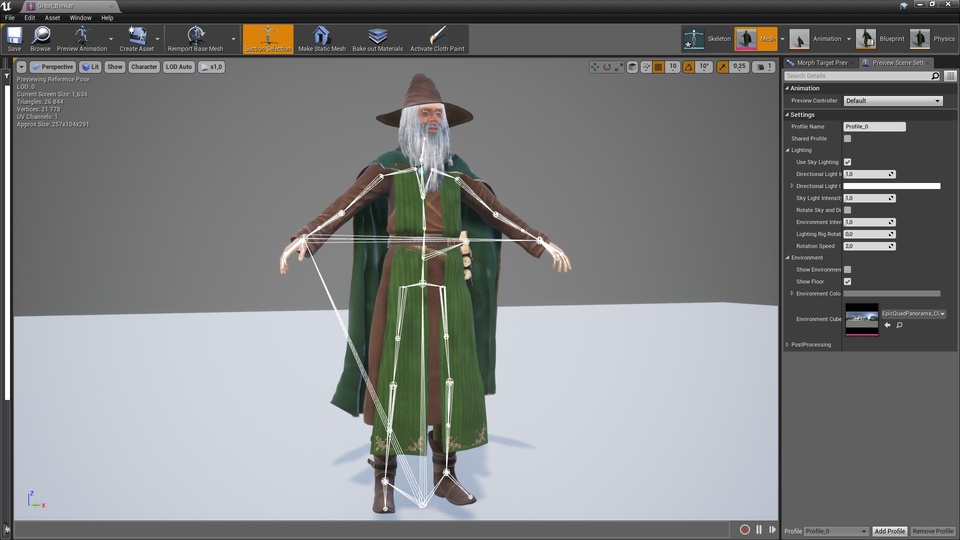Disable the Use Sky Lighting checkbox
Viewport: 960px width, 540px height.
pyautogui.click(x=847, y=162)
